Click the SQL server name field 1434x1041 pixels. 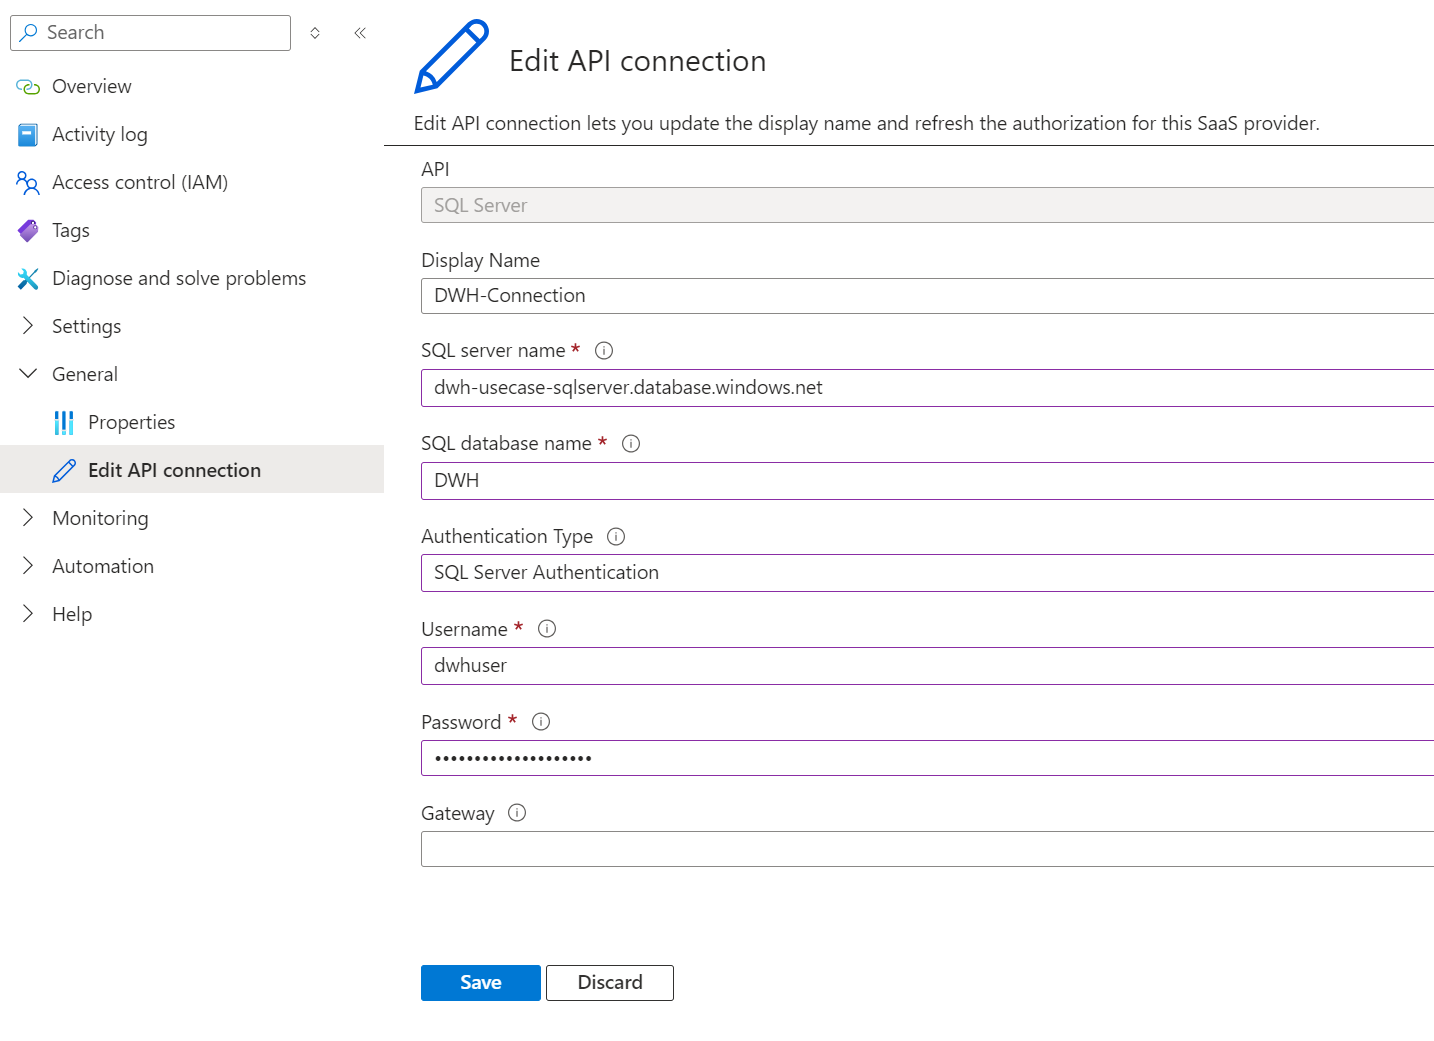927,388
